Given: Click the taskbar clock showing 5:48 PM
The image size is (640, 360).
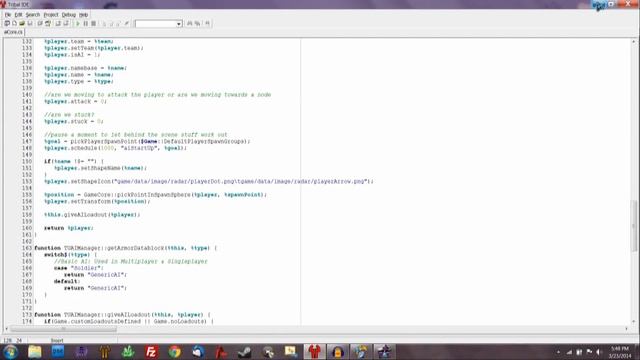Looking at the screenshot, I should pos(620,352).
